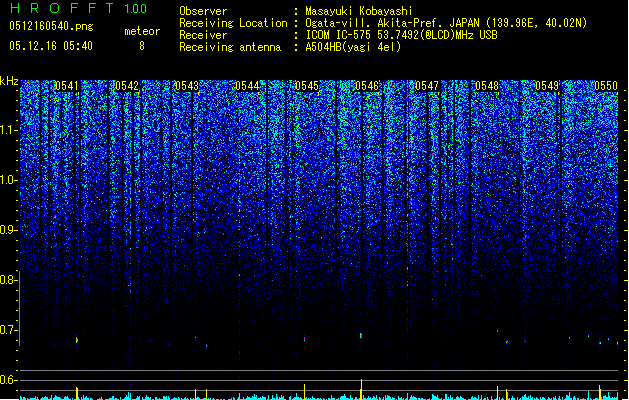Click the 0544 time marker
629x400 pixels.
coord(247,86)
